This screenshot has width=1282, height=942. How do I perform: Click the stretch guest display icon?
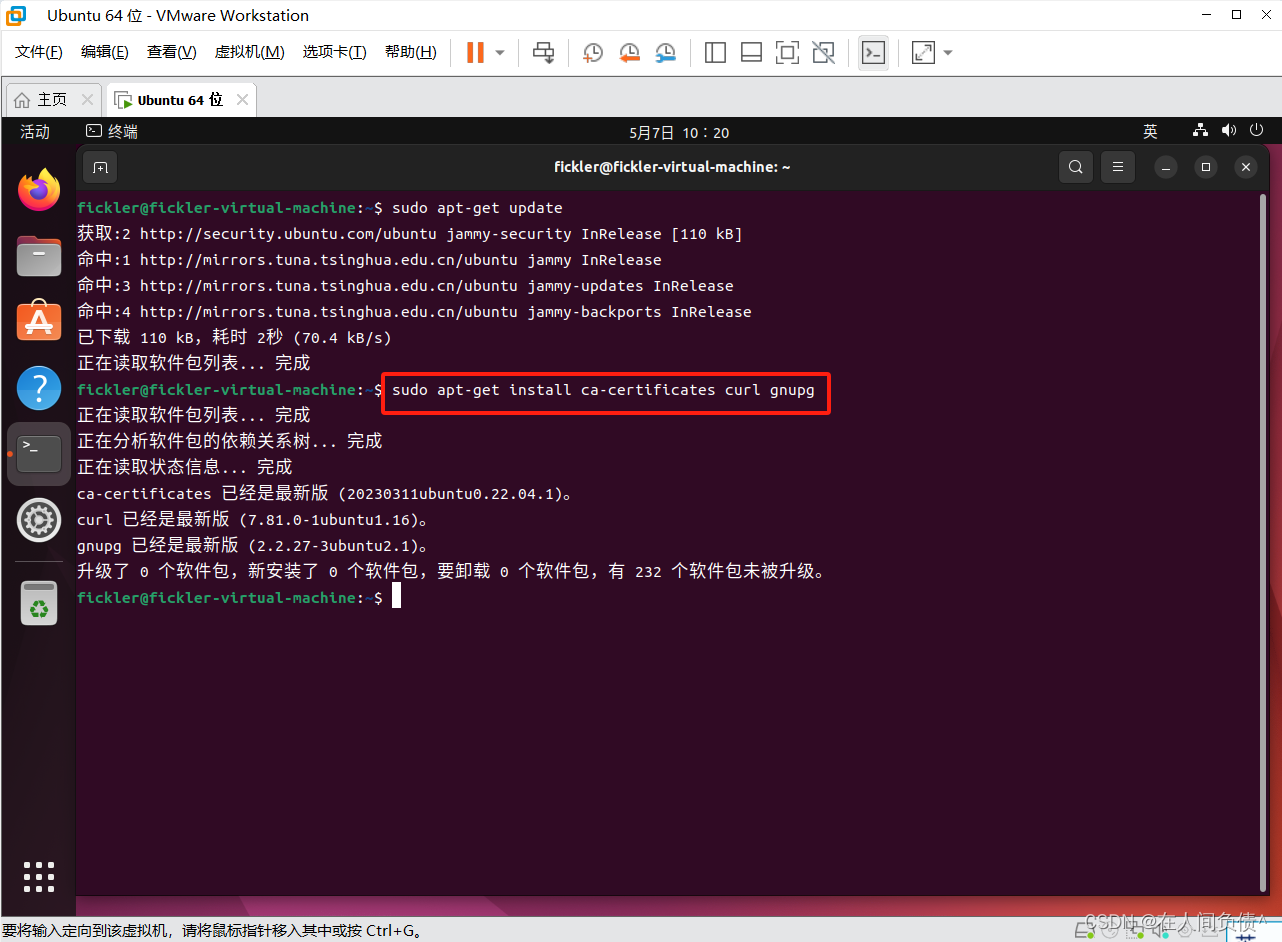tap(923, 52)
